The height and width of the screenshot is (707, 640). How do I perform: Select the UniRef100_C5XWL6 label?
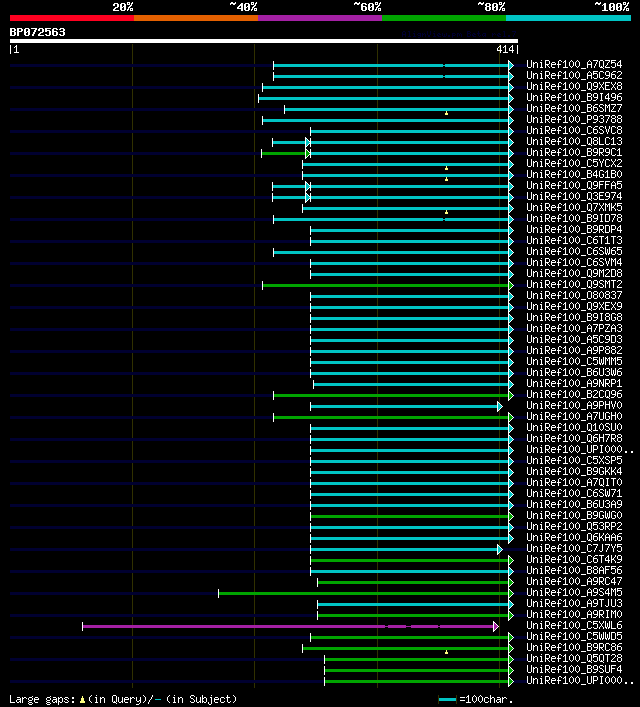point(574,625)
